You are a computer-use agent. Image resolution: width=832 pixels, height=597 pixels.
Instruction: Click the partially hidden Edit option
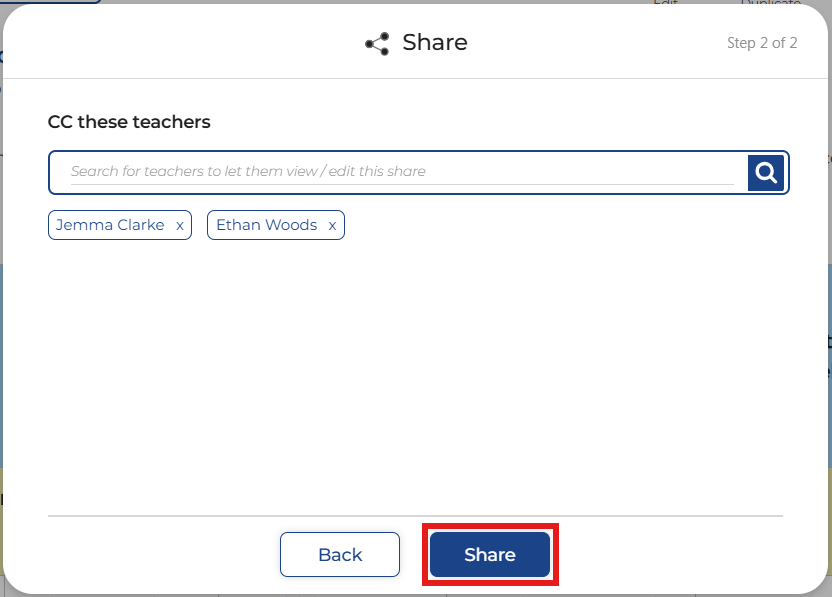tap(666, 3)
